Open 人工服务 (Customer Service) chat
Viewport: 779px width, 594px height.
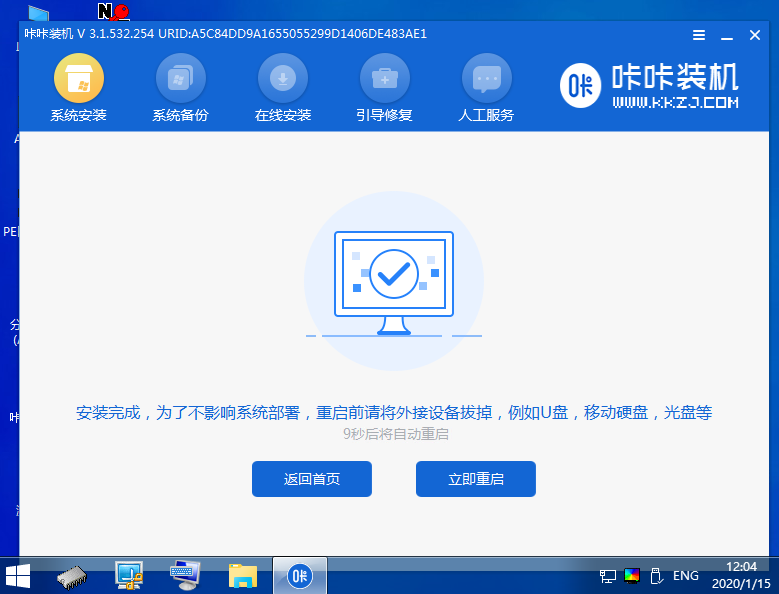[x=486, y=88]
